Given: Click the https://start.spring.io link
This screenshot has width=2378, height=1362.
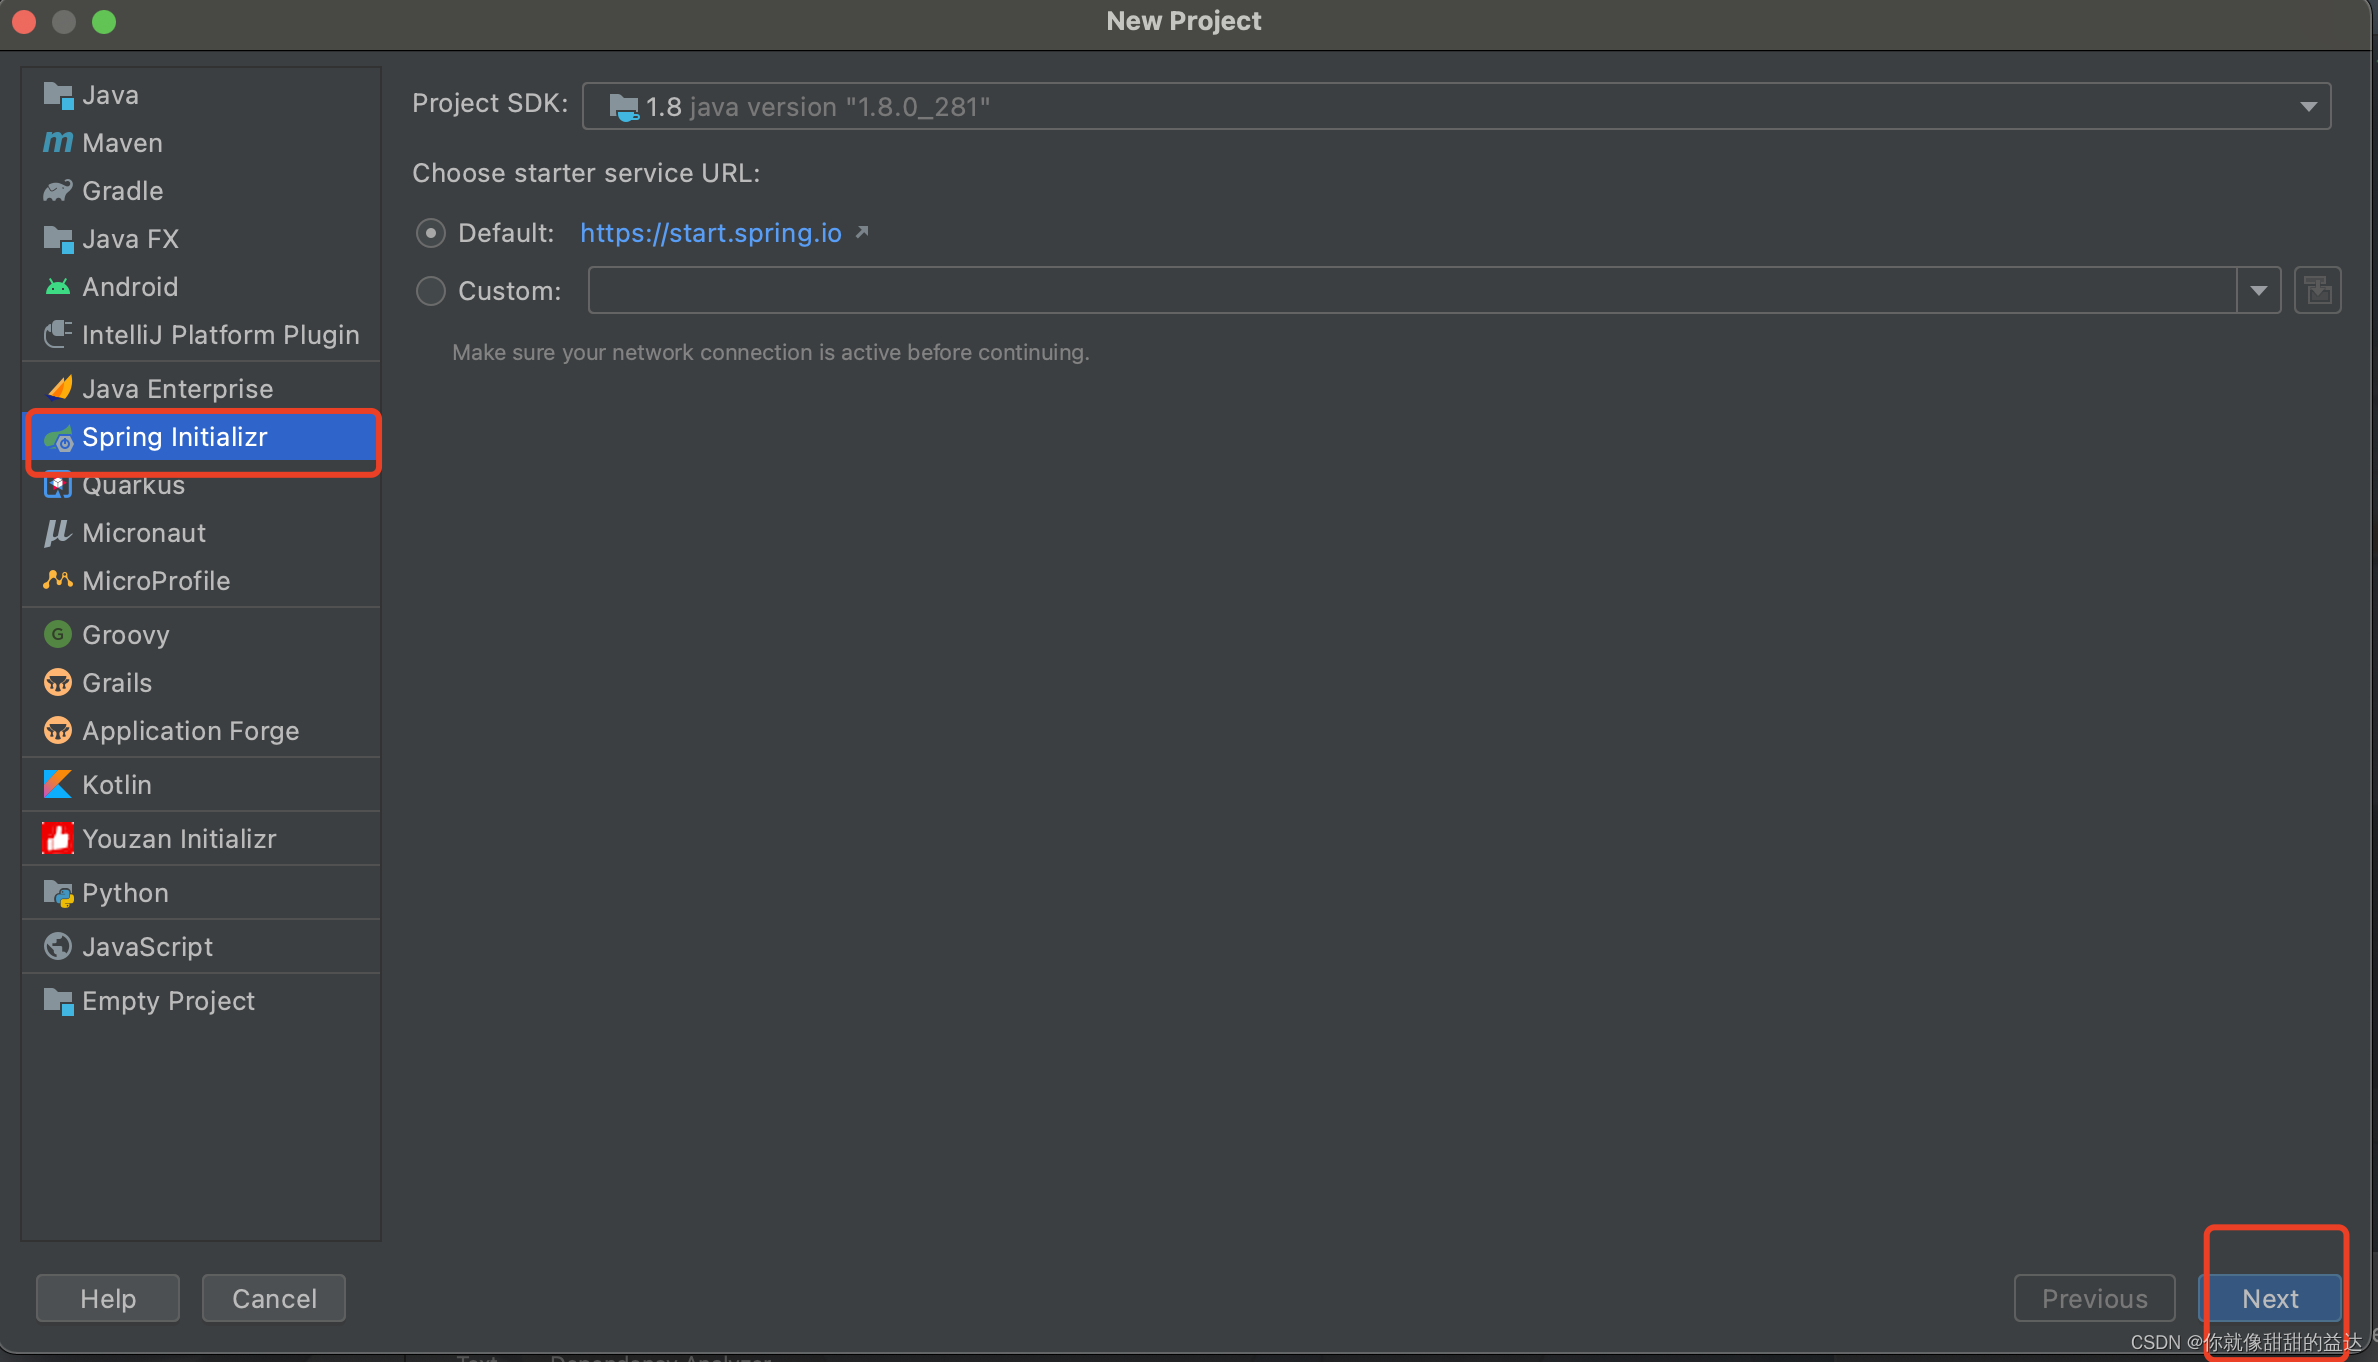Looking at the screenshot, I should (712, 230).
